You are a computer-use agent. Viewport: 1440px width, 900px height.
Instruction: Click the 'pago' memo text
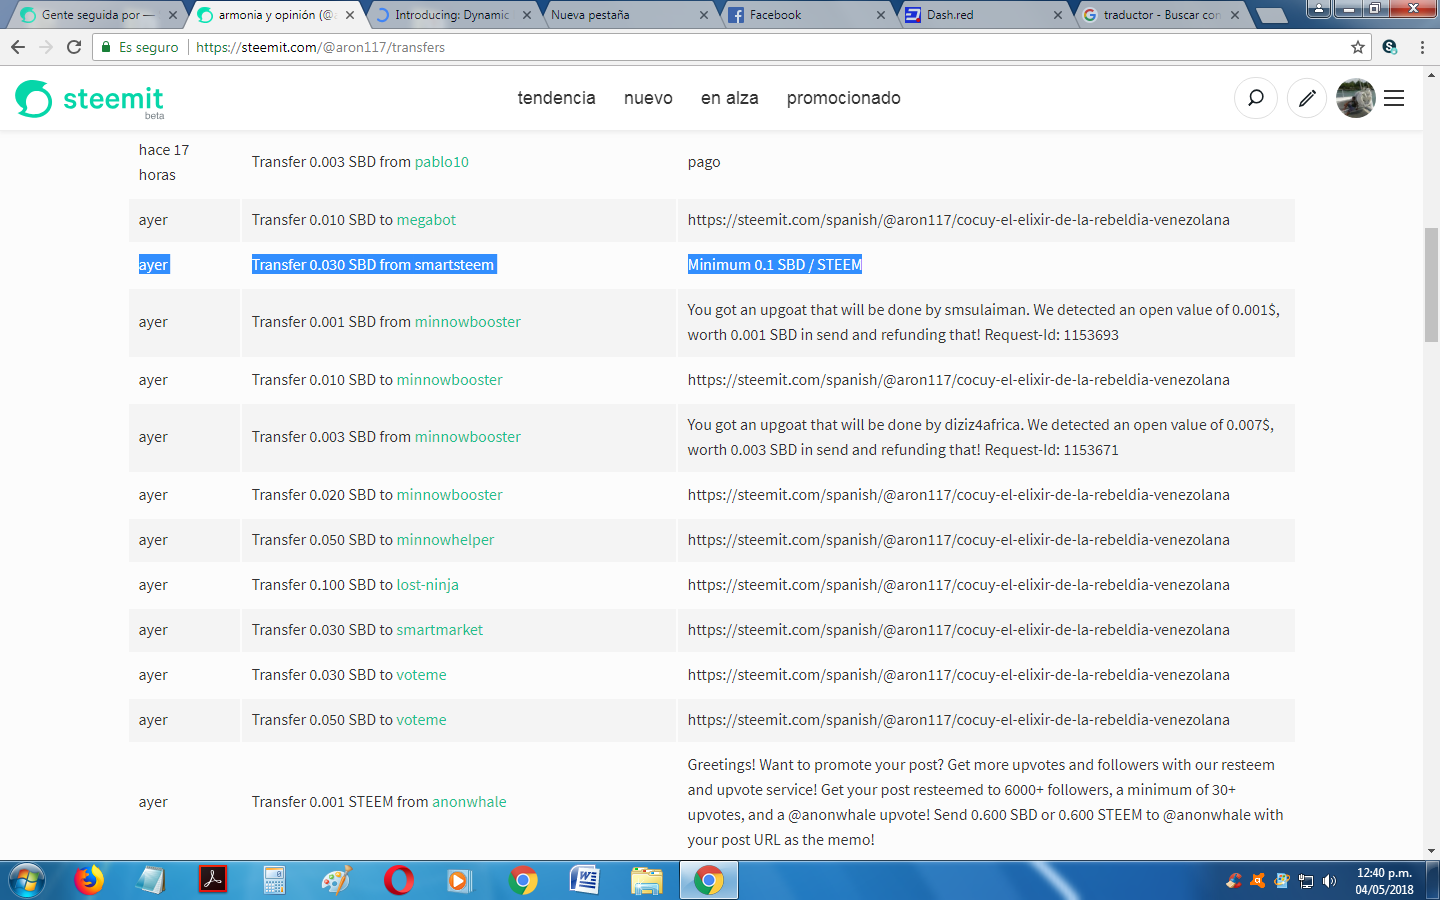pos(704,162)
